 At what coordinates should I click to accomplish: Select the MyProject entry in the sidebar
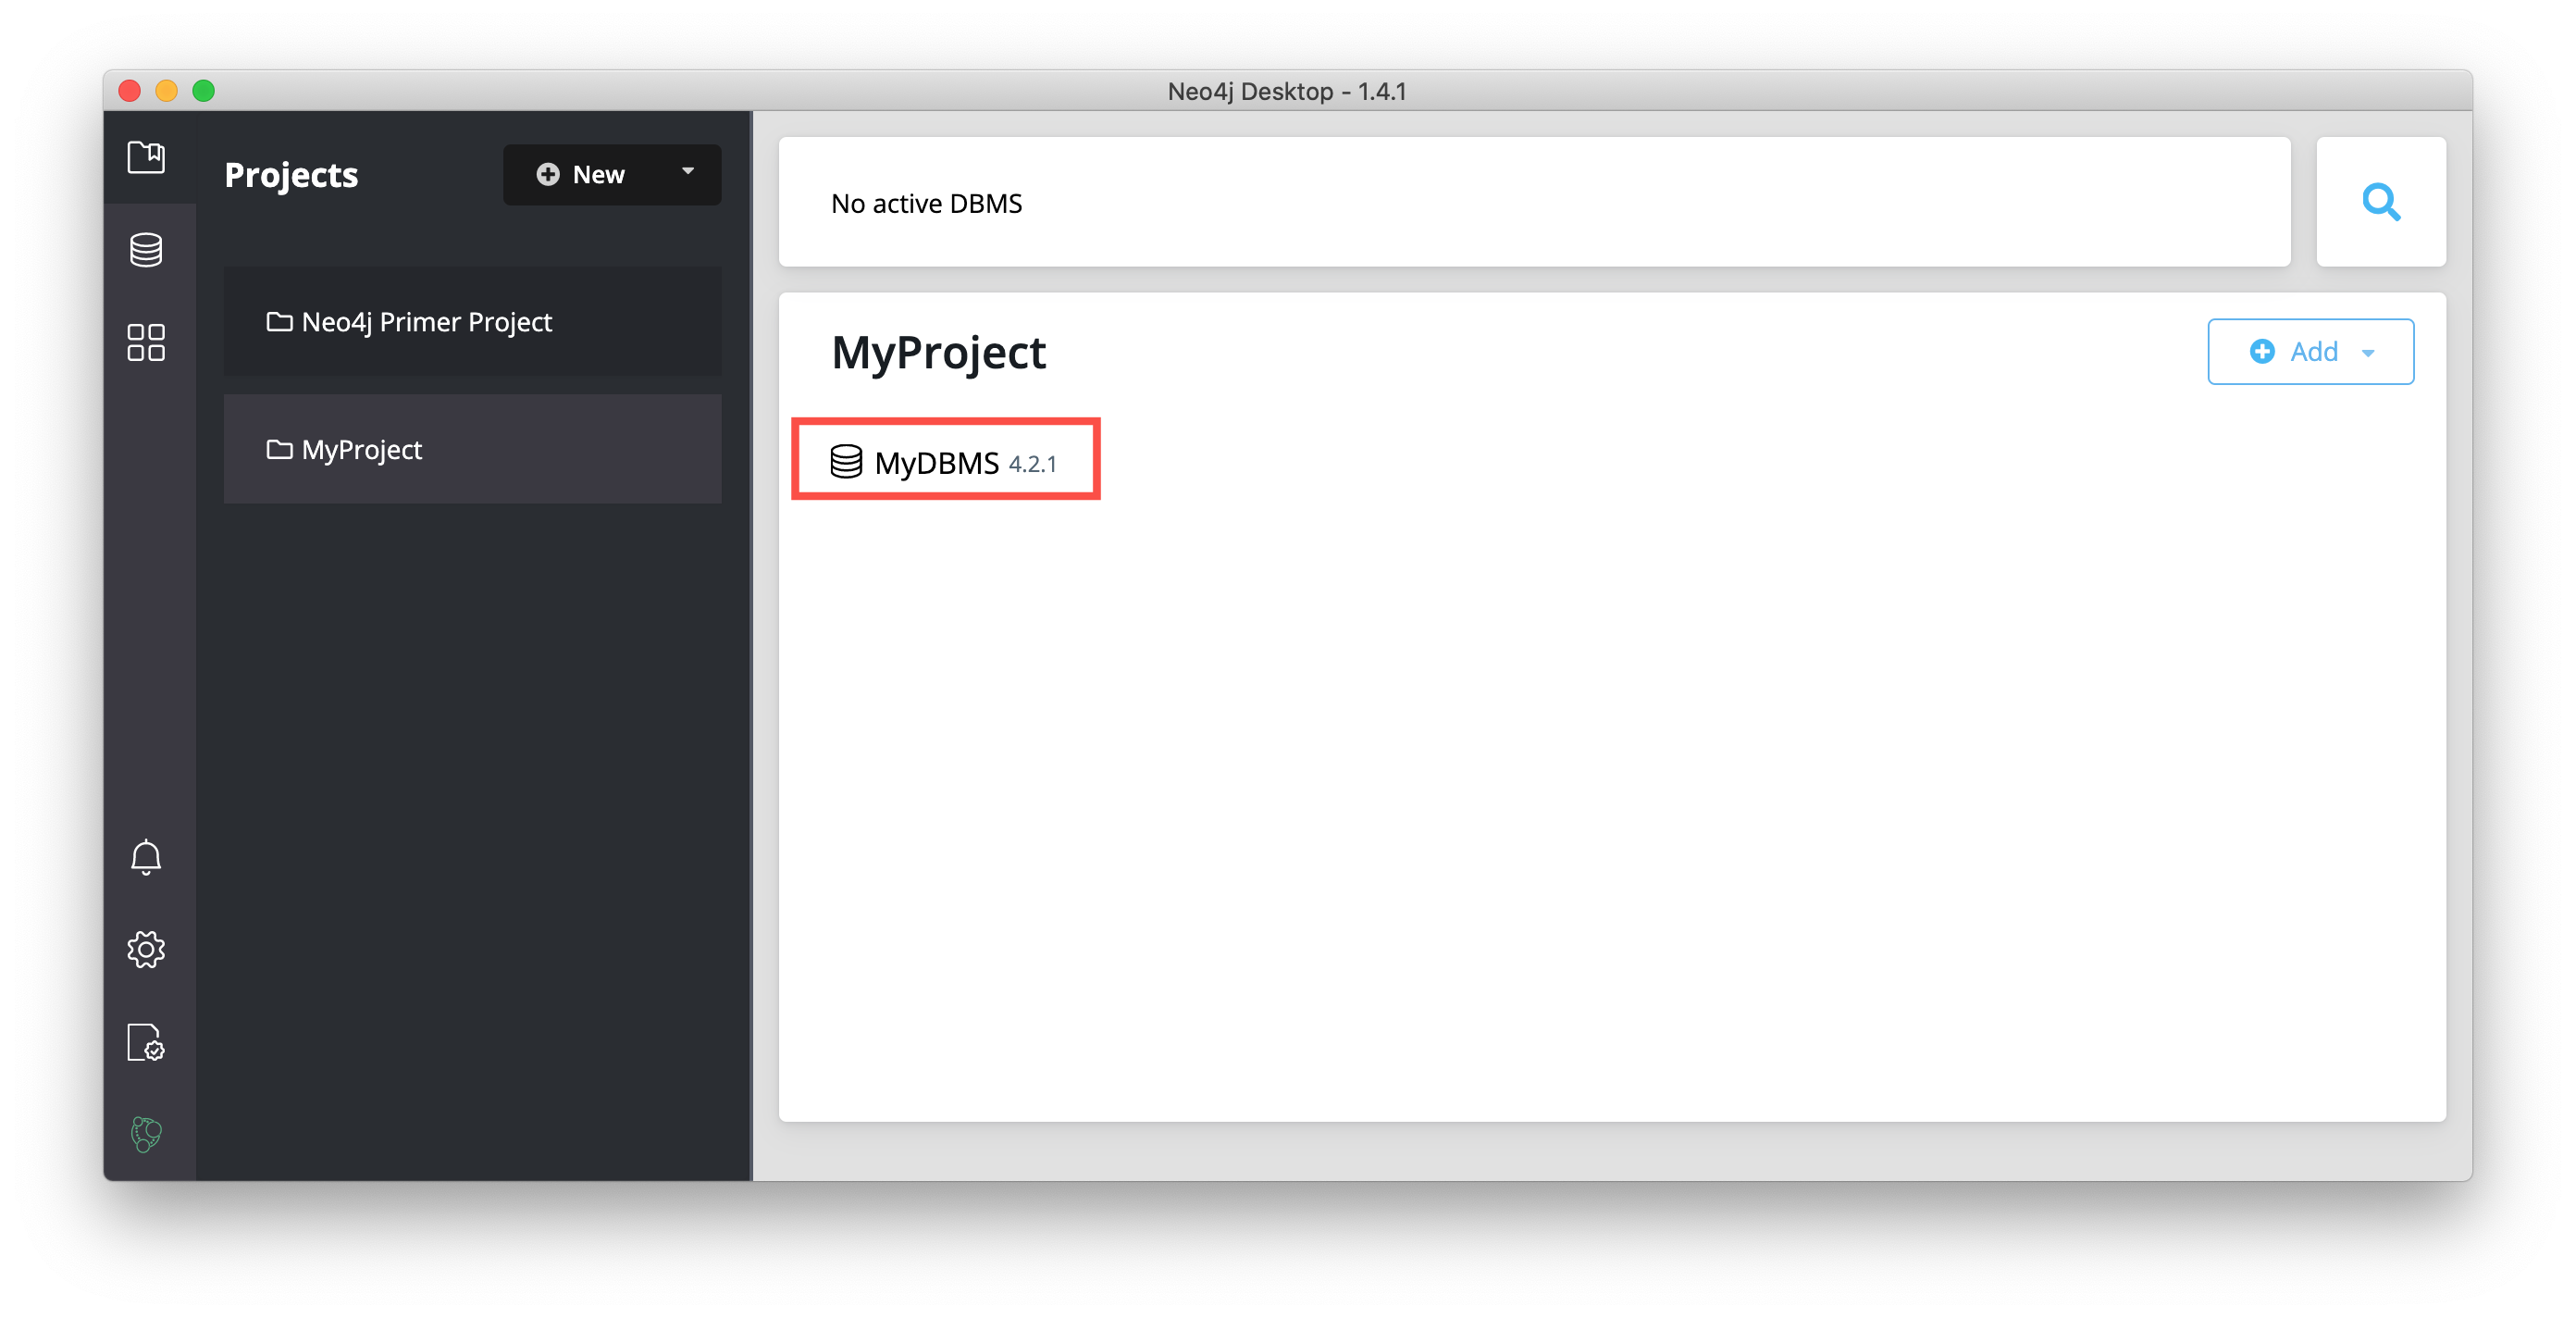click(472, 449)
